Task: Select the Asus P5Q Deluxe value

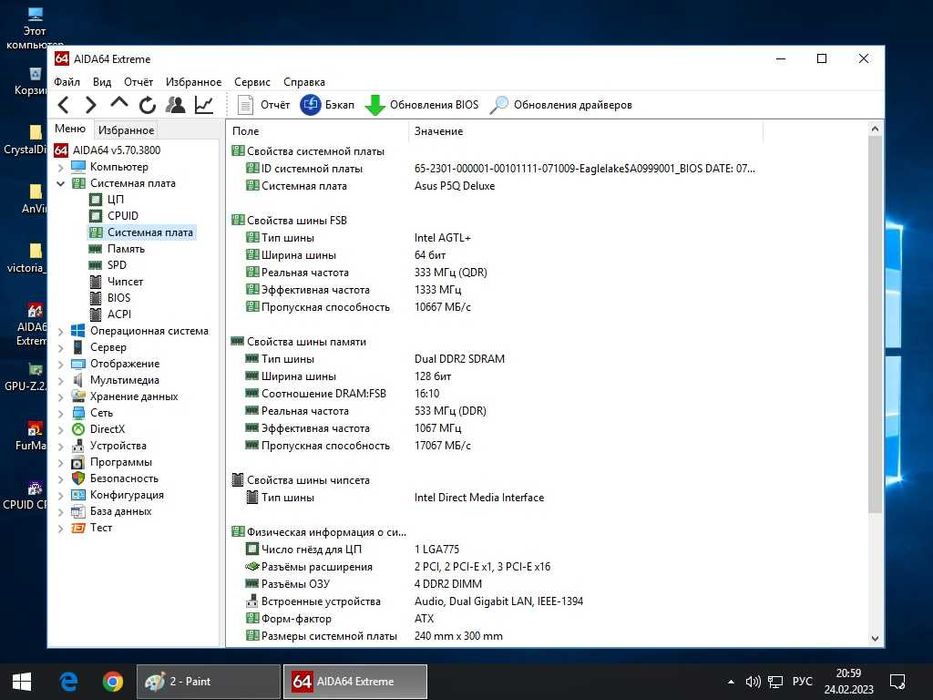Action: [454, 186]
